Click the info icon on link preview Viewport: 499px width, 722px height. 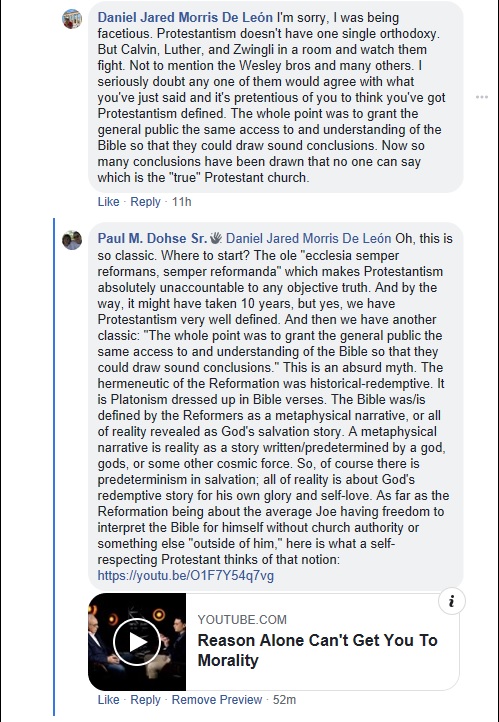tap(451, 602)
